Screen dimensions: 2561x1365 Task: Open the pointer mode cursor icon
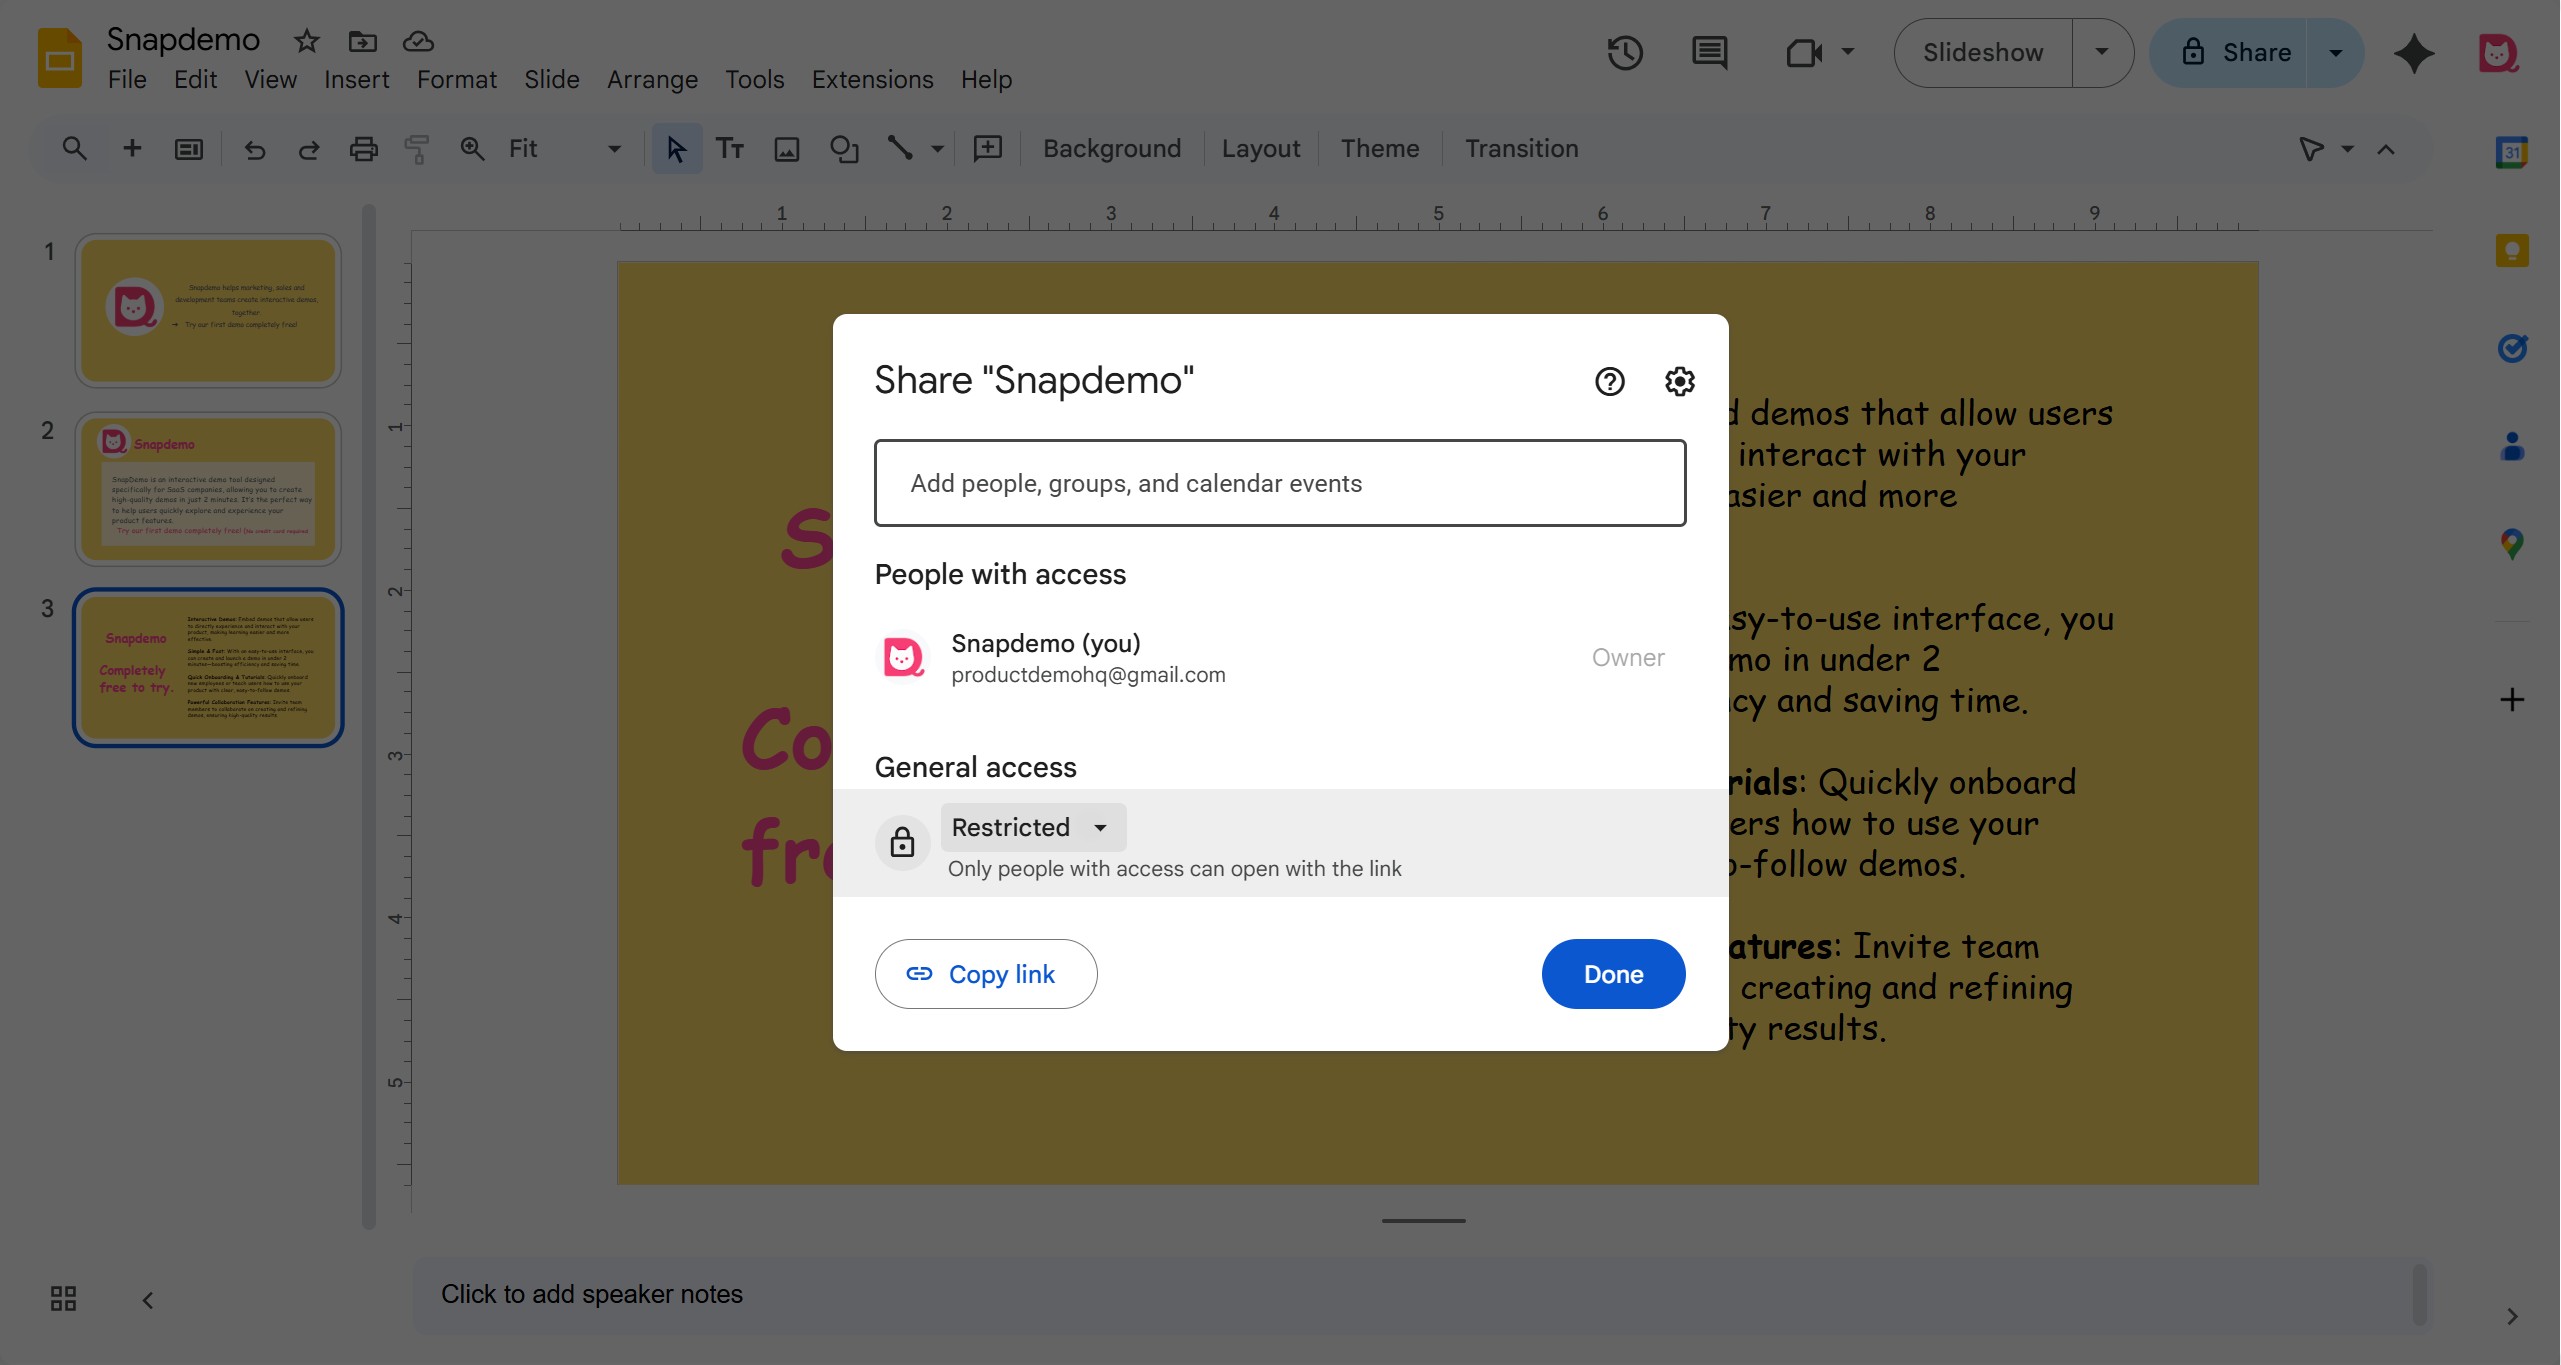(x=2311, y=149)
